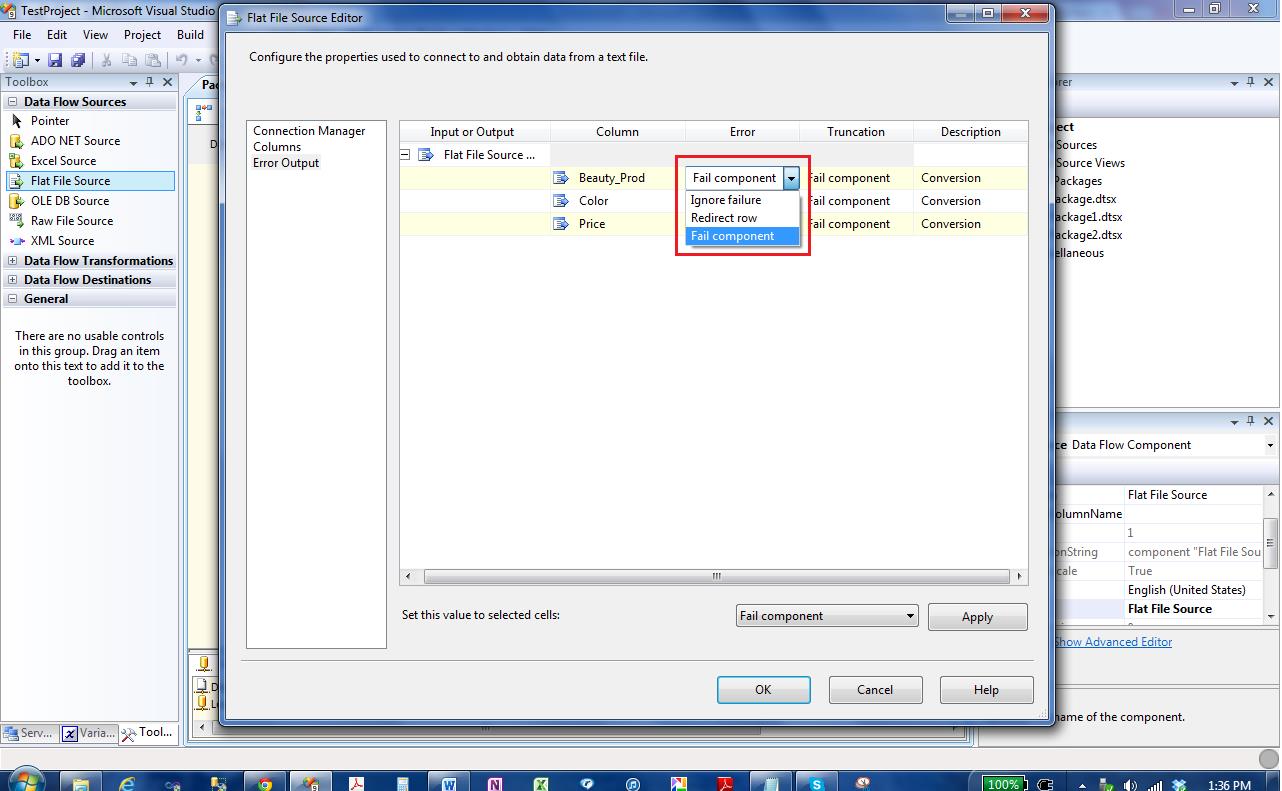Viewport: 1282px width, 791px height.
Task: Pick the Raw File Source icon
Action: pos(16,221)
